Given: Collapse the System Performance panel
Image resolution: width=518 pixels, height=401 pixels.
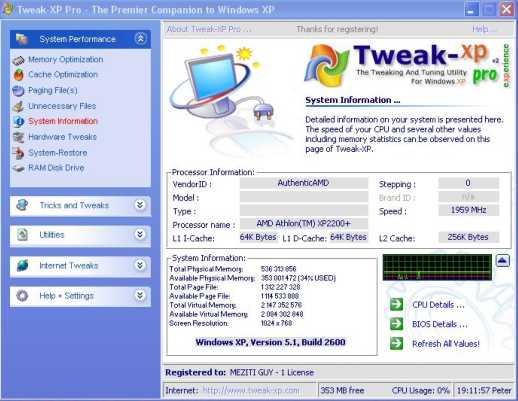Looking at the screenshot, I should click(x=140, y=39).
